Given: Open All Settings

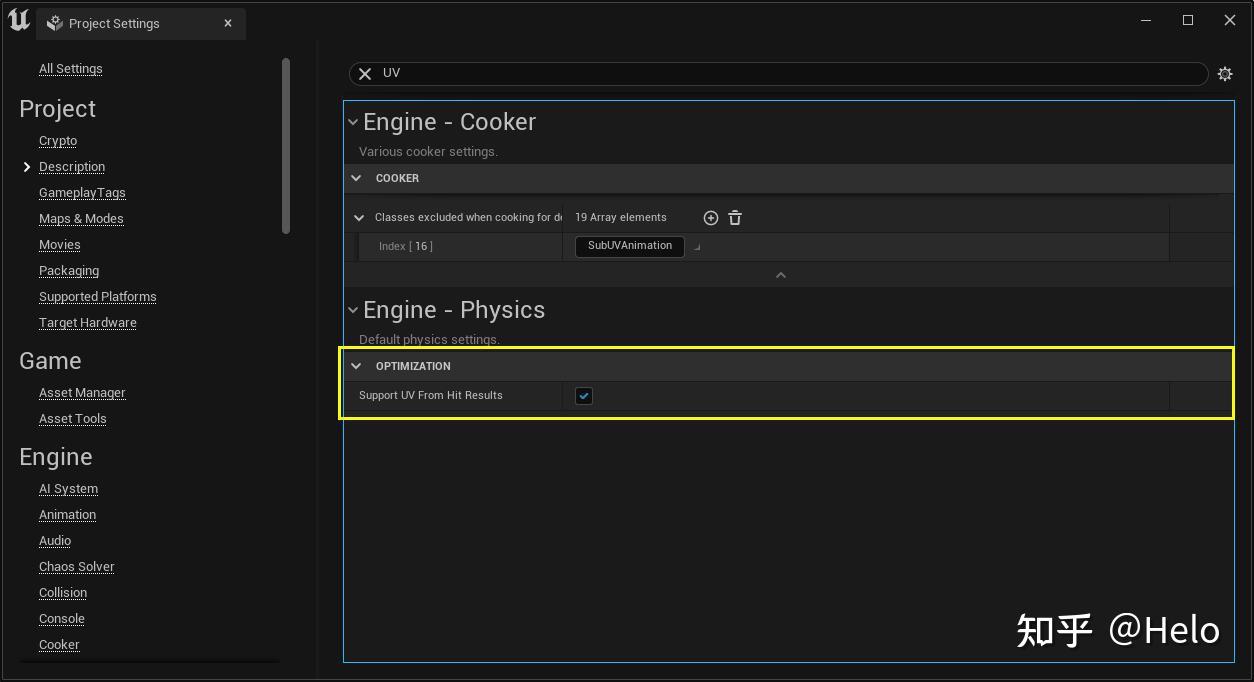Looking at the screenshot, I should click(70, 68).
